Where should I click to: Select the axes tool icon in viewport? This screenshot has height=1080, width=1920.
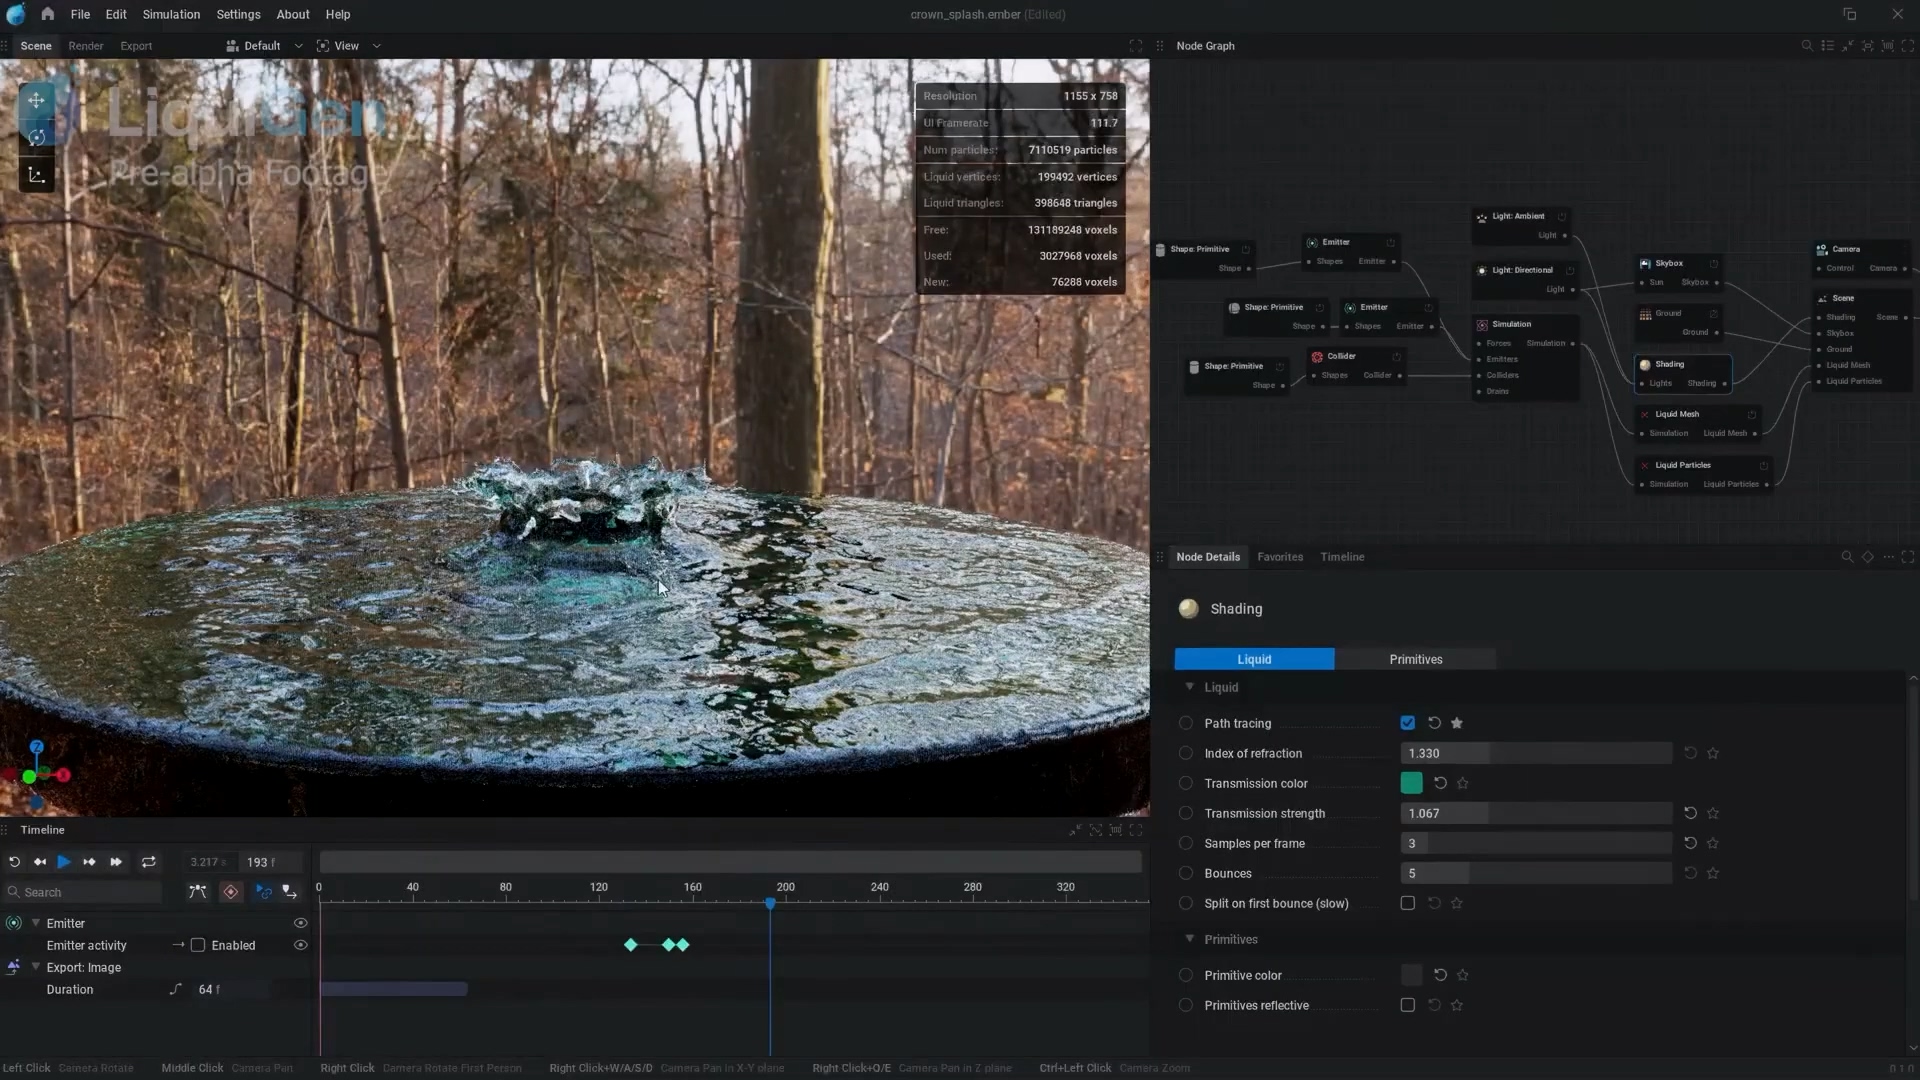[36, 175]
